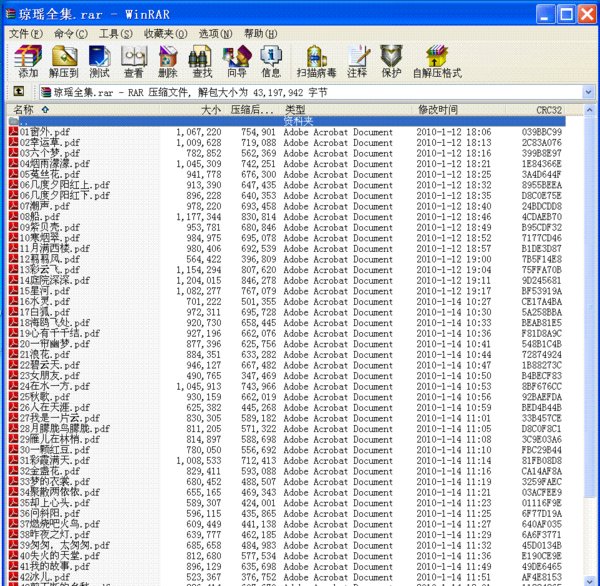Viewport: 600px width, 586px height.
Task: Click PDF icon of 21浪花.pdf
Action: 13,354
